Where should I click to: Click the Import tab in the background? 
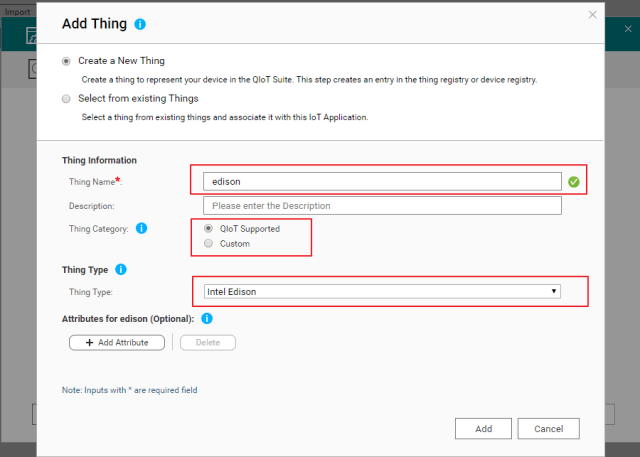pos(17,4)
